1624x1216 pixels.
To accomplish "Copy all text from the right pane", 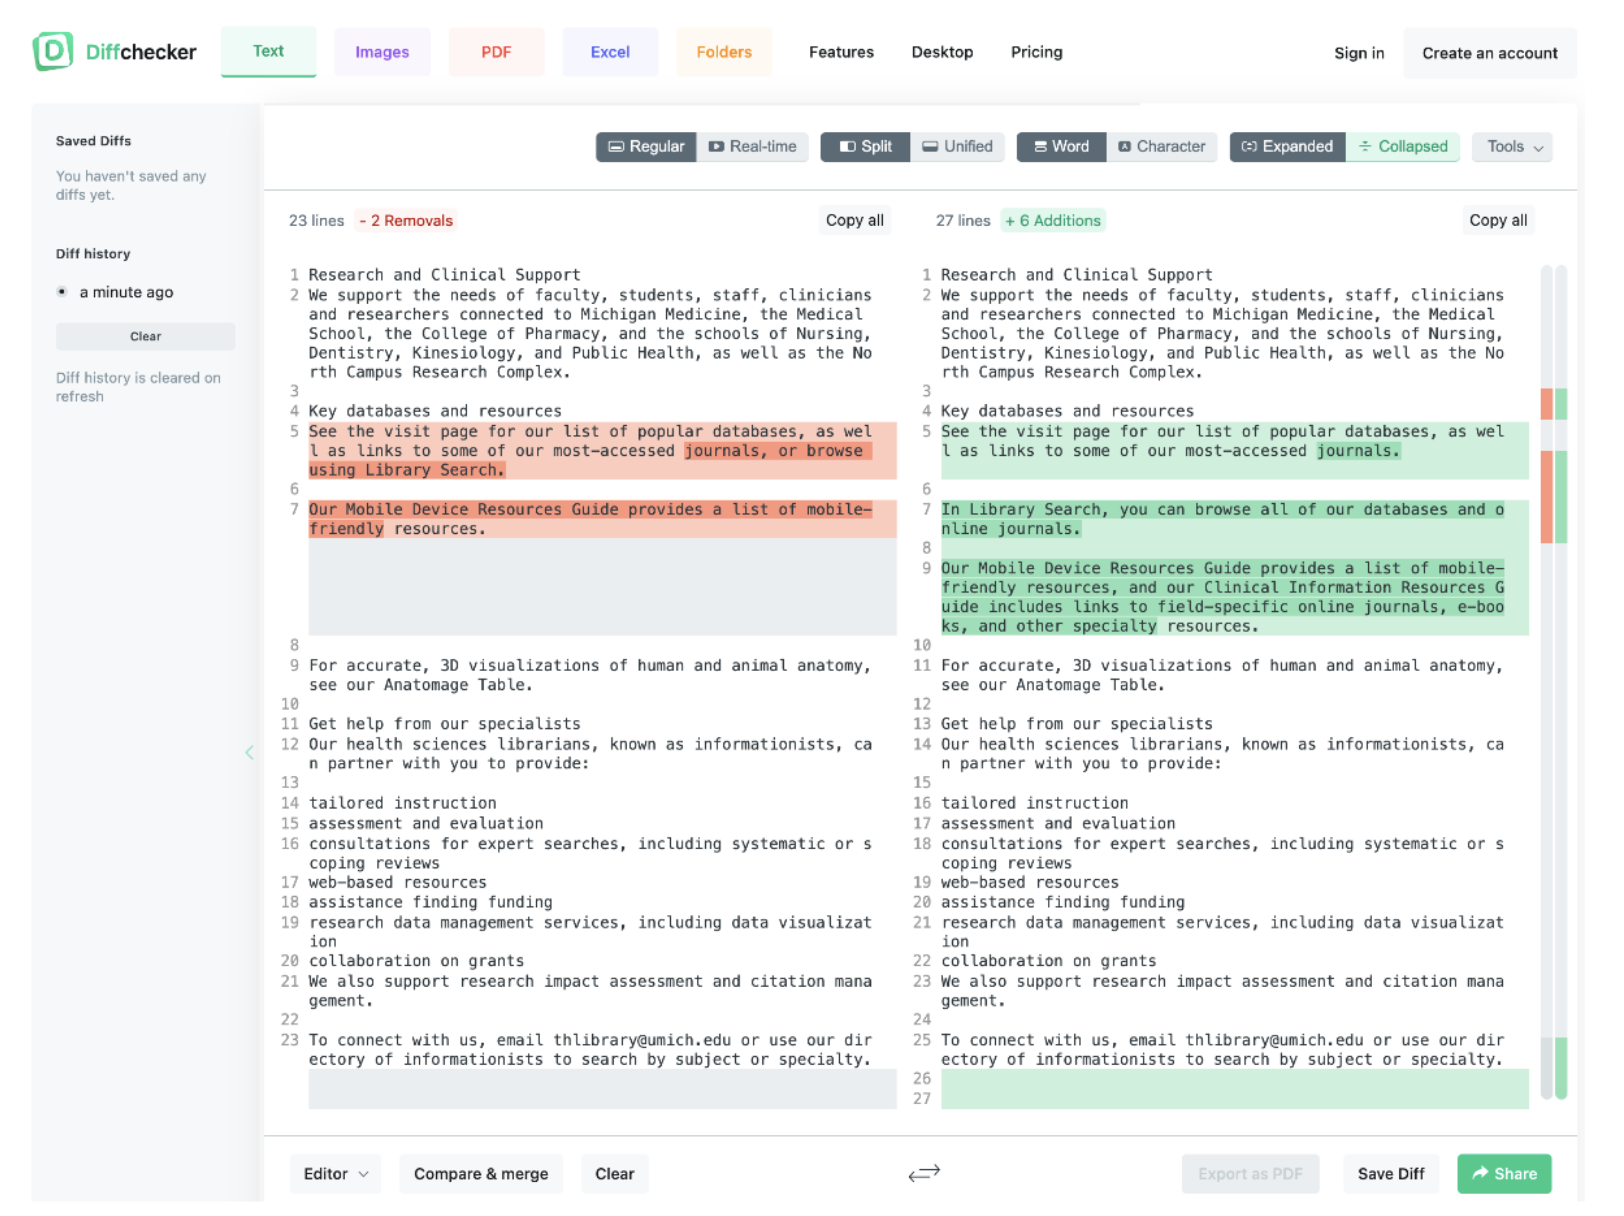I will tap(1497, 220).
